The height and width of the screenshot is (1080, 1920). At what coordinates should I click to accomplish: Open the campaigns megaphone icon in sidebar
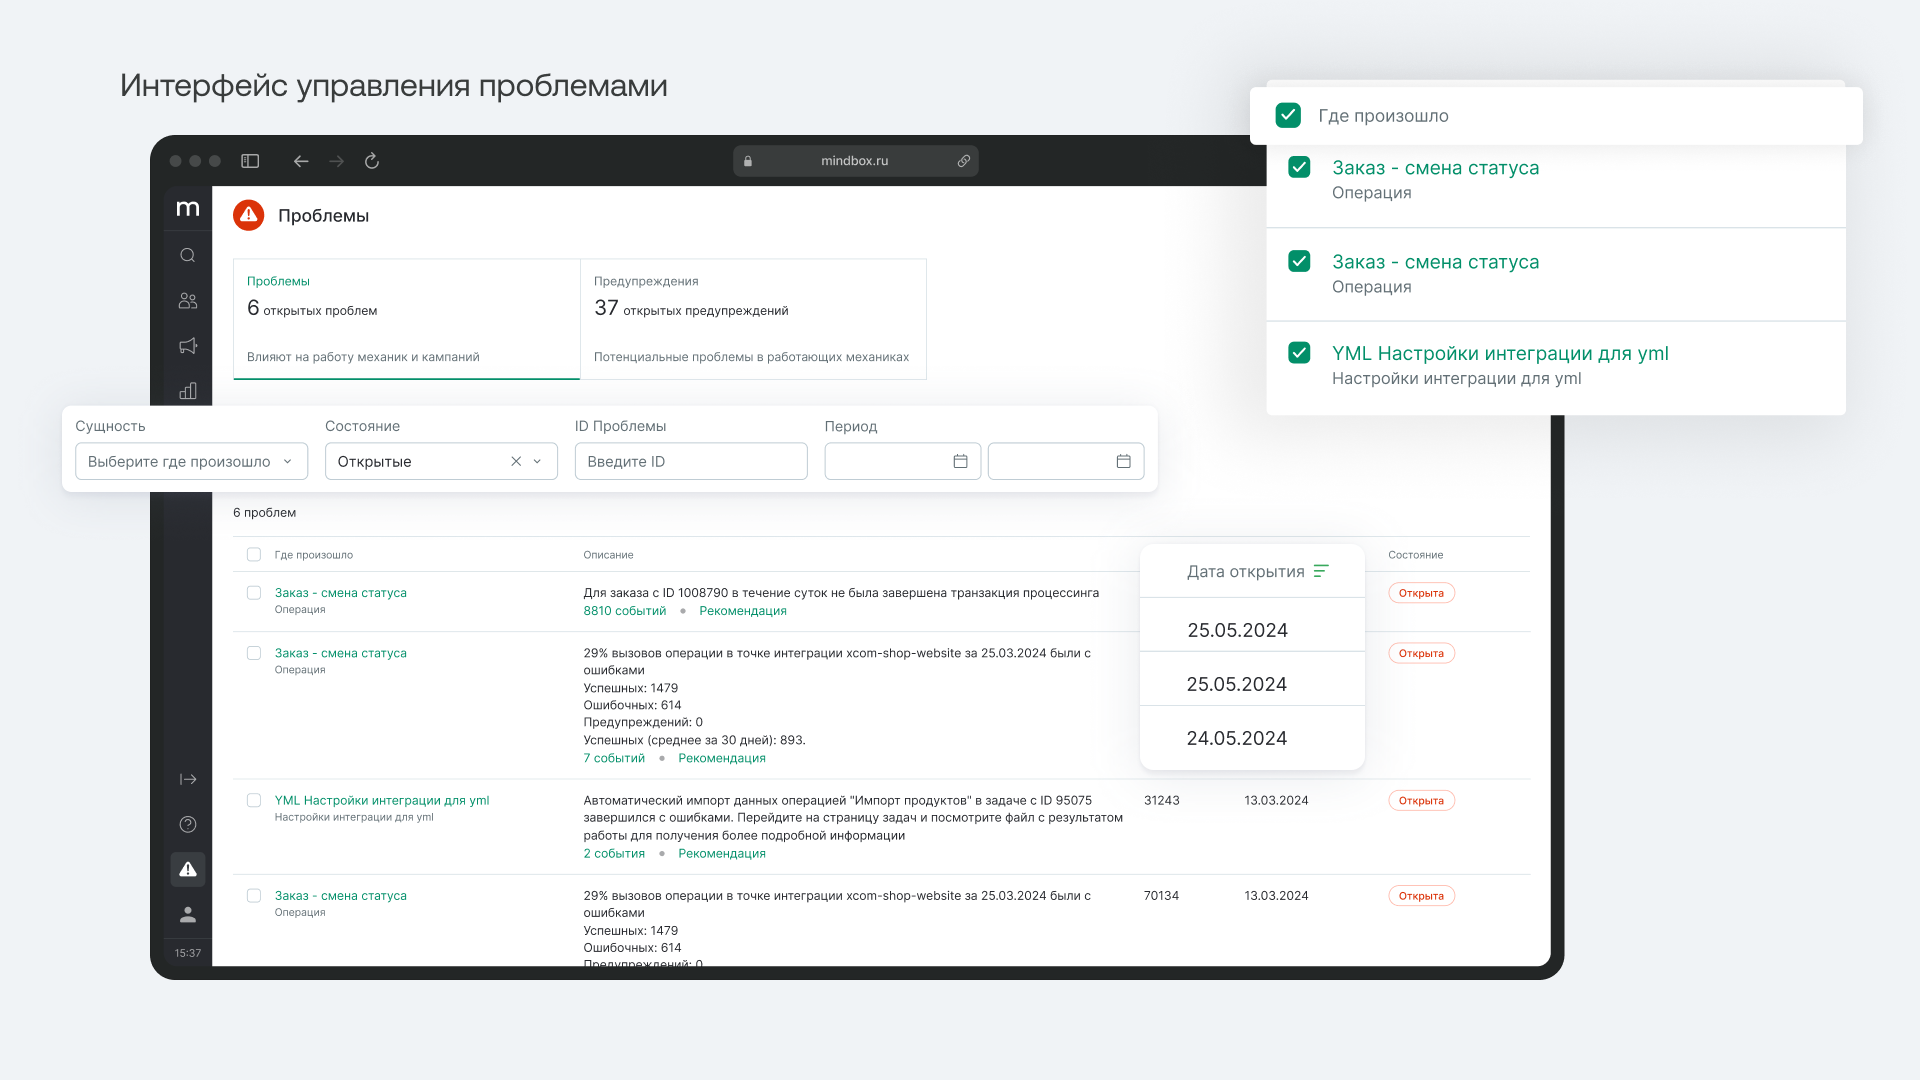coord(187,346)
